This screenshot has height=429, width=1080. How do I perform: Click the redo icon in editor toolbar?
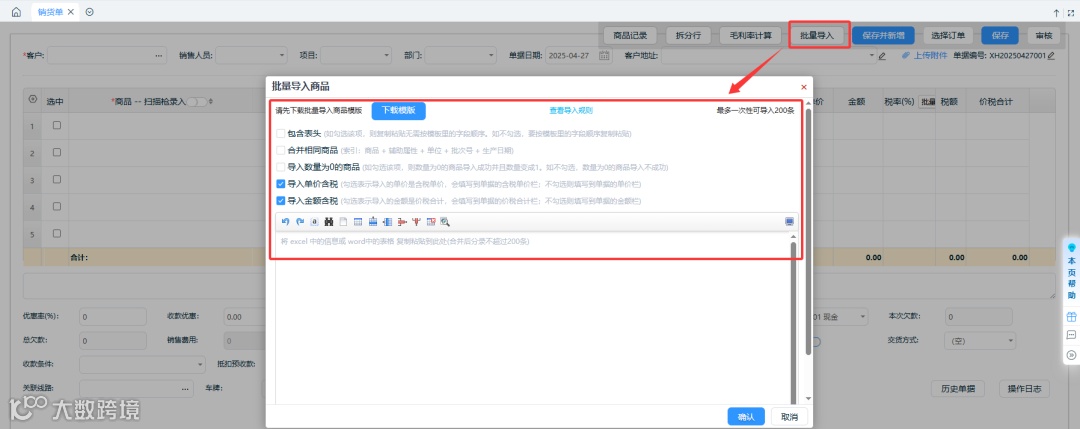[300, 222]
